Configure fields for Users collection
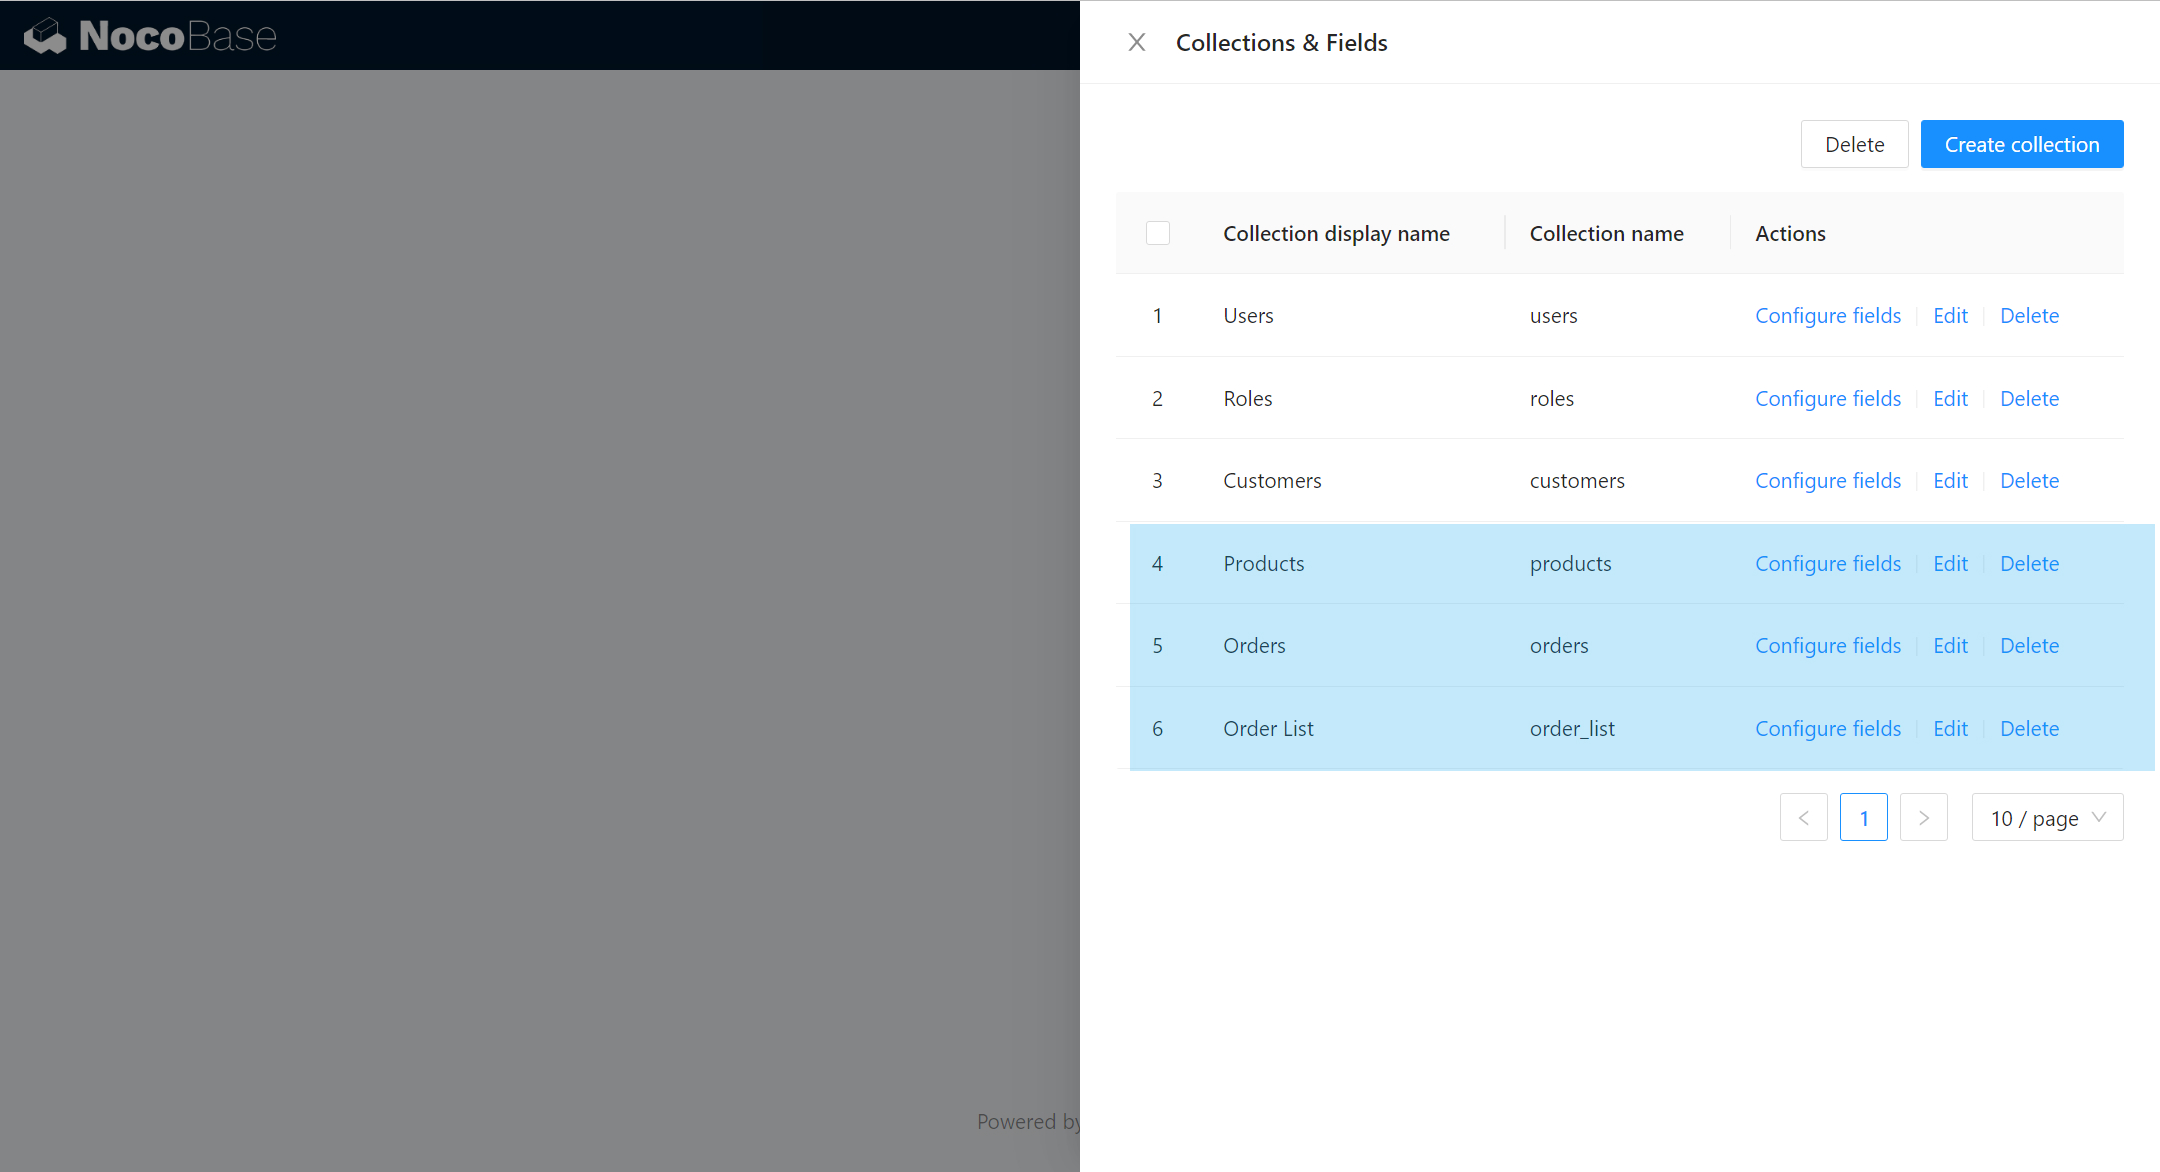The image size is (2160, 1172). click(1827, 316)
